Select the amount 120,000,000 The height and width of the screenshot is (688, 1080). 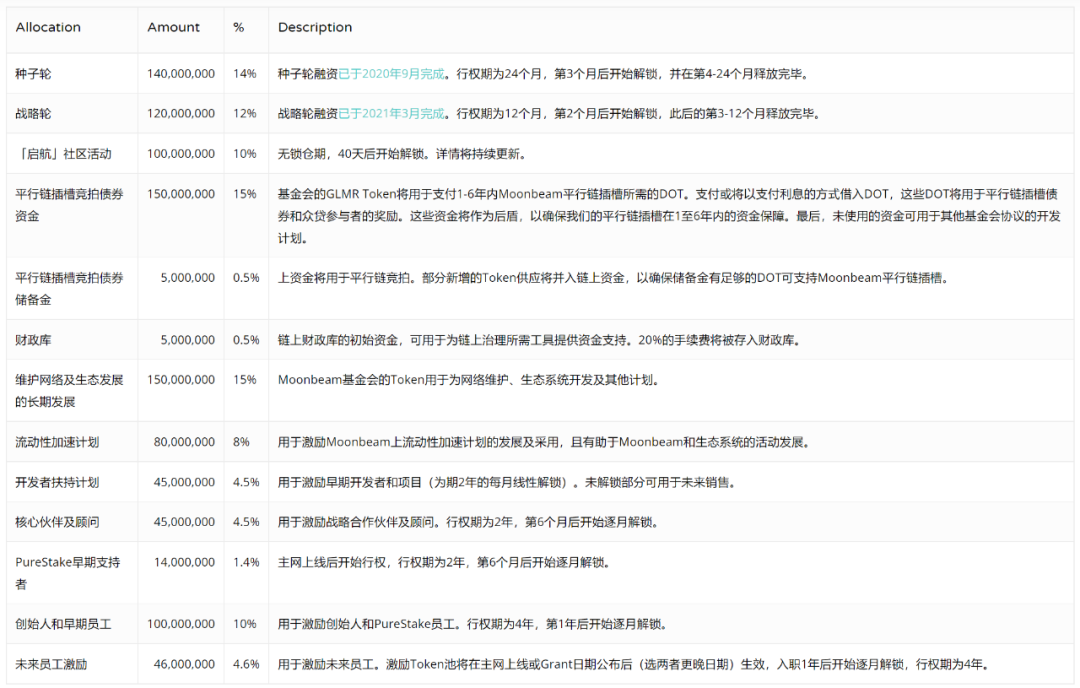tap(180, 114)
